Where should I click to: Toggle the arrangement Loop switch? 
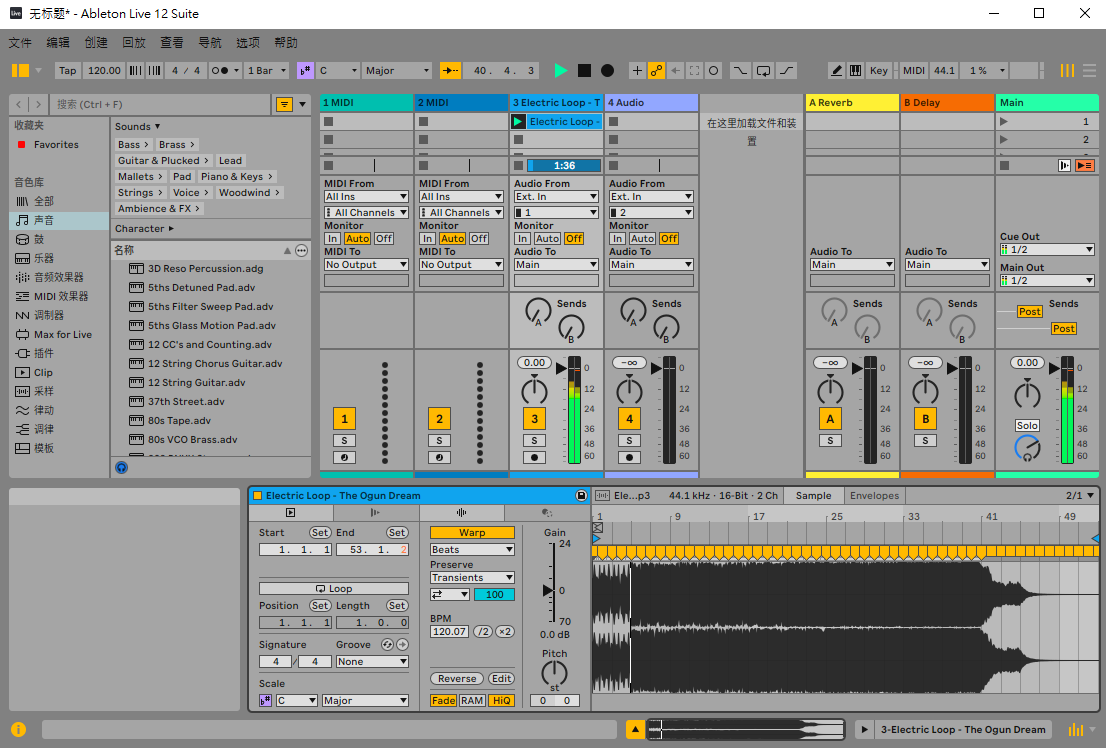click(763, 71)
